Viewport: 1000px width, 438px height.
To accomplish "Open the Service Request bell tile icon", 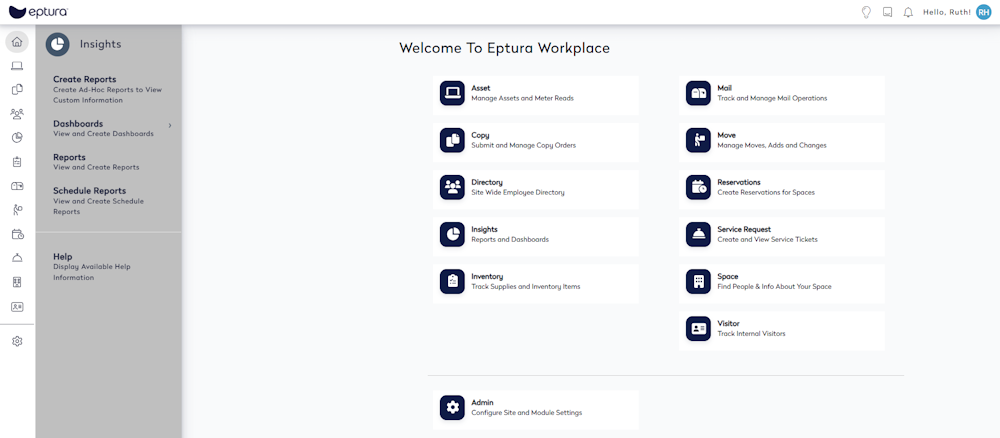I will pyautogui.click(x=698, y=234).
